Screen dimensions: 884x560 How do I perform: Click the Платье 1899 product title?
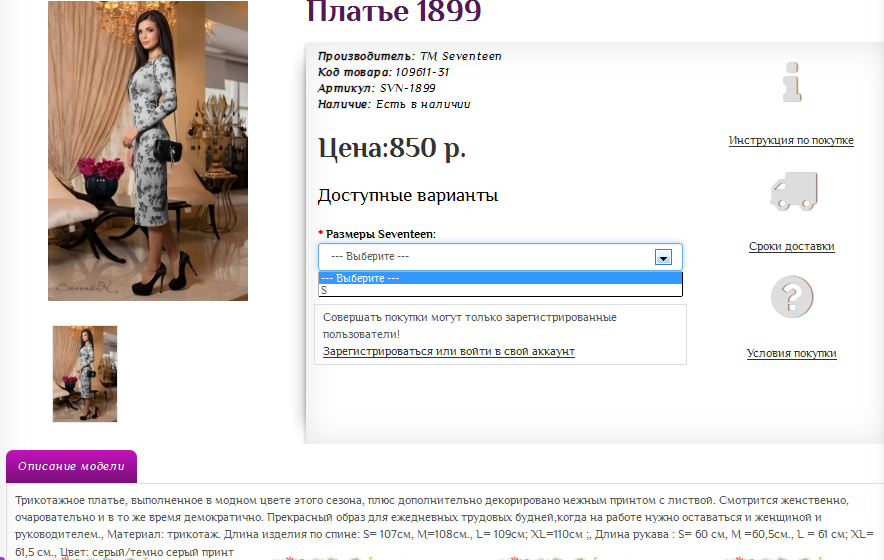394,11
